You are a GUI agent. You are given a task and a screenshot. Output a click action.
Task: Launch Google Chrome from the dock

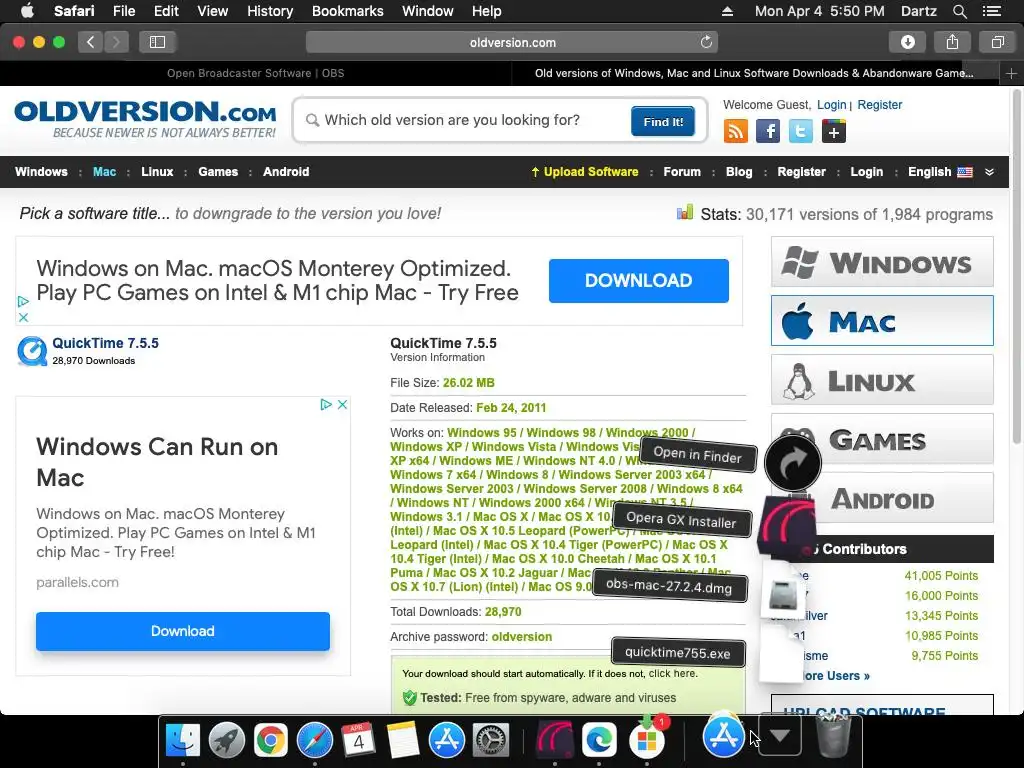270,739
